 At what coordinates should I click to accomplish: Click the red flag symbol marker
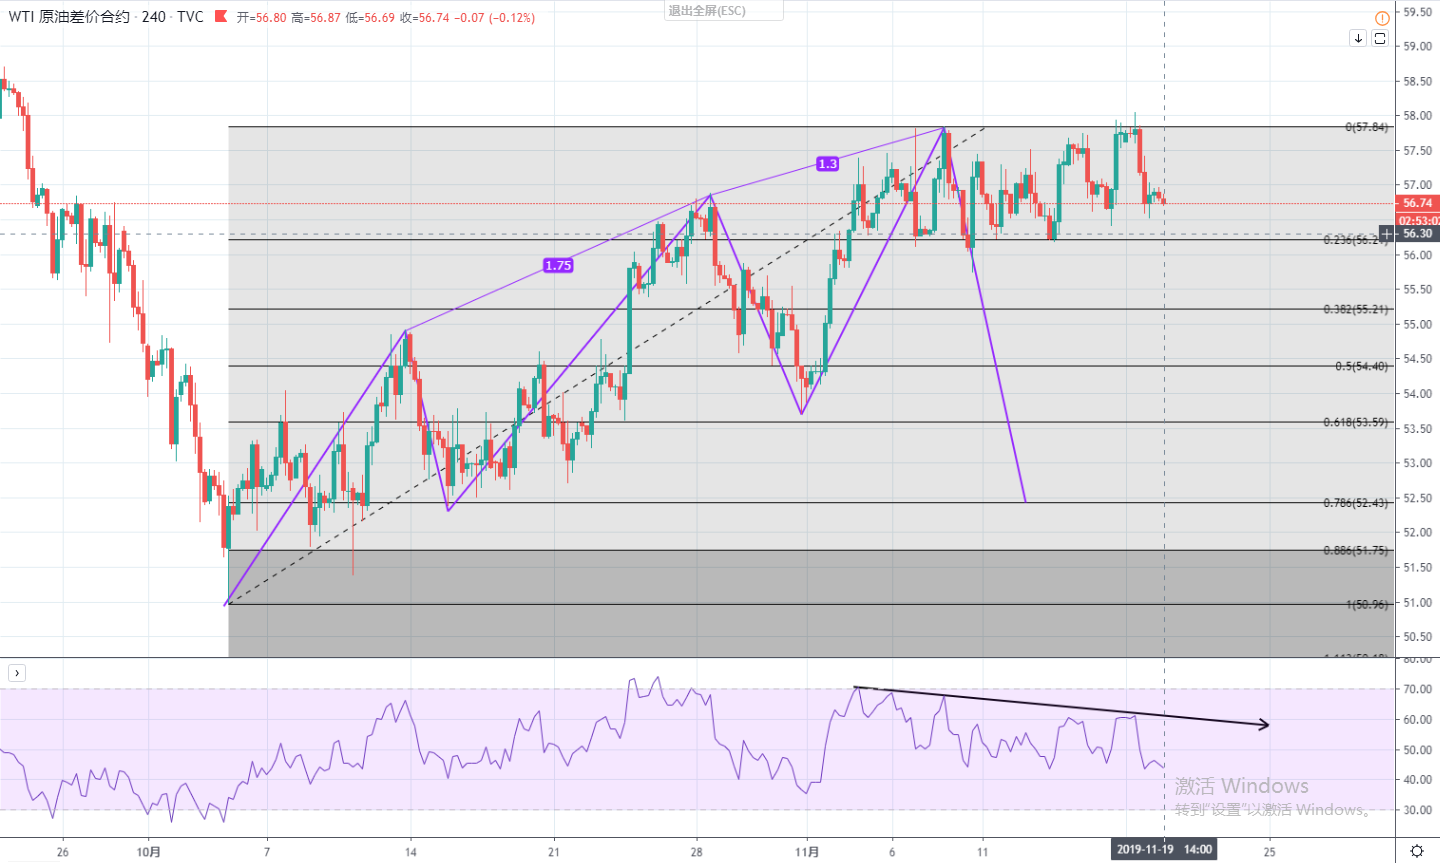[x=221, y=17]
